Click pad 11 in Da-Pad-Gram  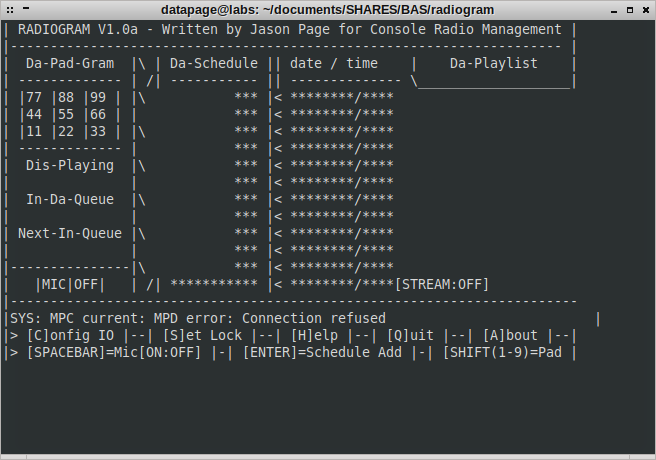38,131
